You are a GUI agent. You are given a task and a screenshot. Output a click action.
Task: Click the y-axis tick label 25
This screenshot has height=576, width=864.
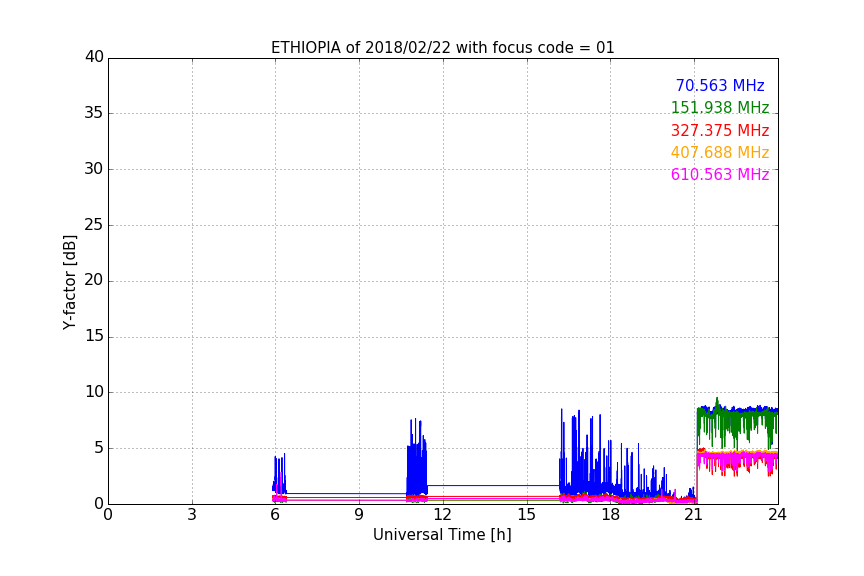click(94, 224)
